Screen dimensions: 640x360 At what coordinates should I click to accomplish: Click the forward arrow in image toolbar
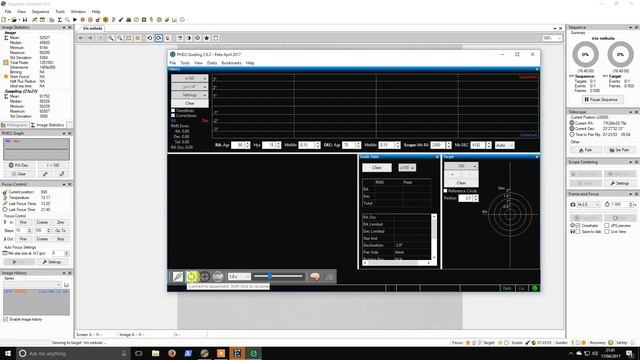point(90,38)
